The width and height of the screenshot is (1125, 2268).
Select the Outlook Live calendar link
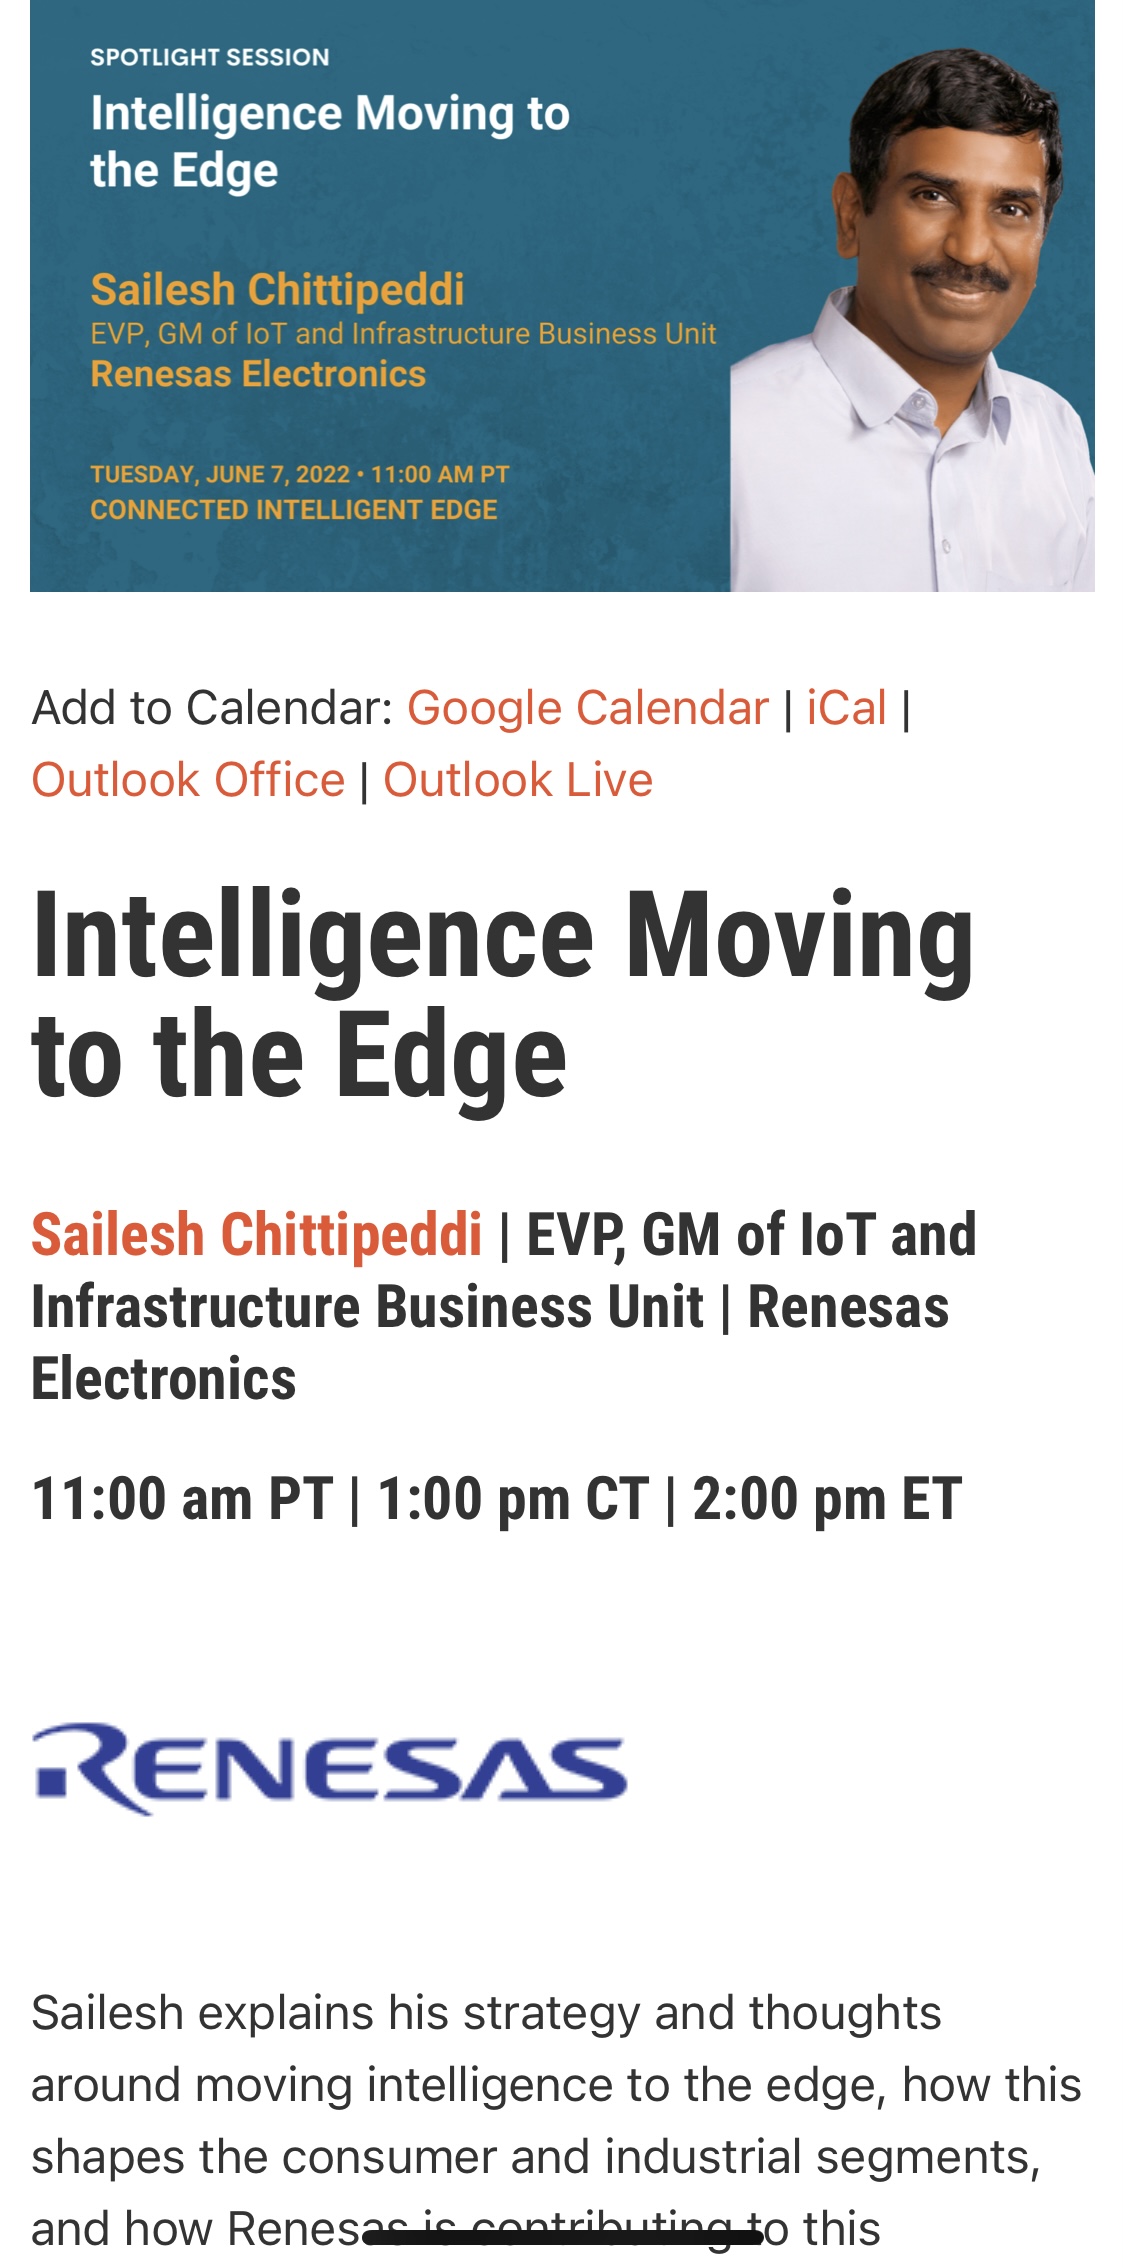click(x=518, y=780)
